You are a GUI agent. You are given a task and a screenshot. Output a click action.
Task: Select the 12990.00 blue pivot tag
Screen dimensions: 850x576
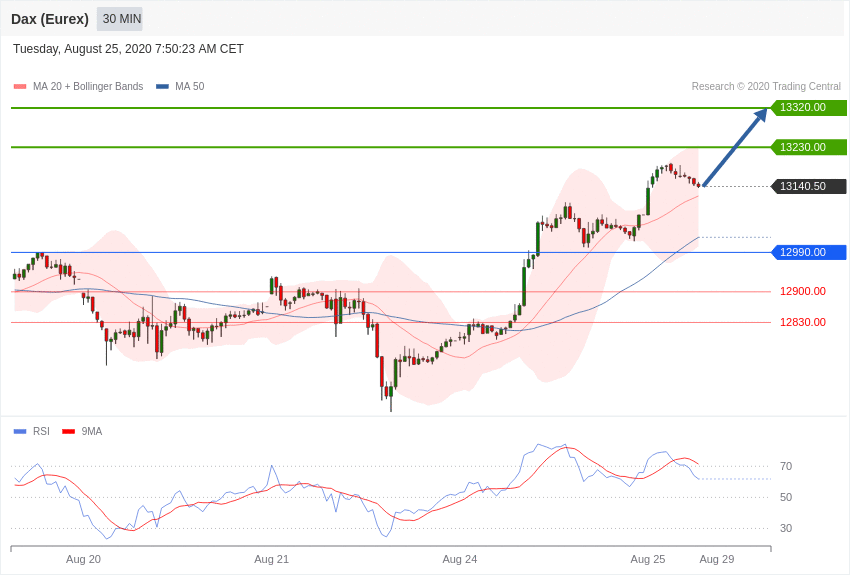[809, 252]
